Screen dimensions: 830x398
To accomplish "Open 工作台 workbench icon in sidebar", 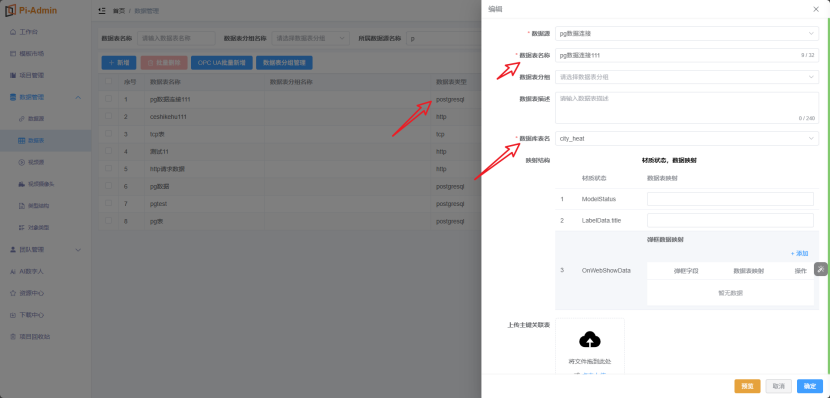I will tap(13, 32).
